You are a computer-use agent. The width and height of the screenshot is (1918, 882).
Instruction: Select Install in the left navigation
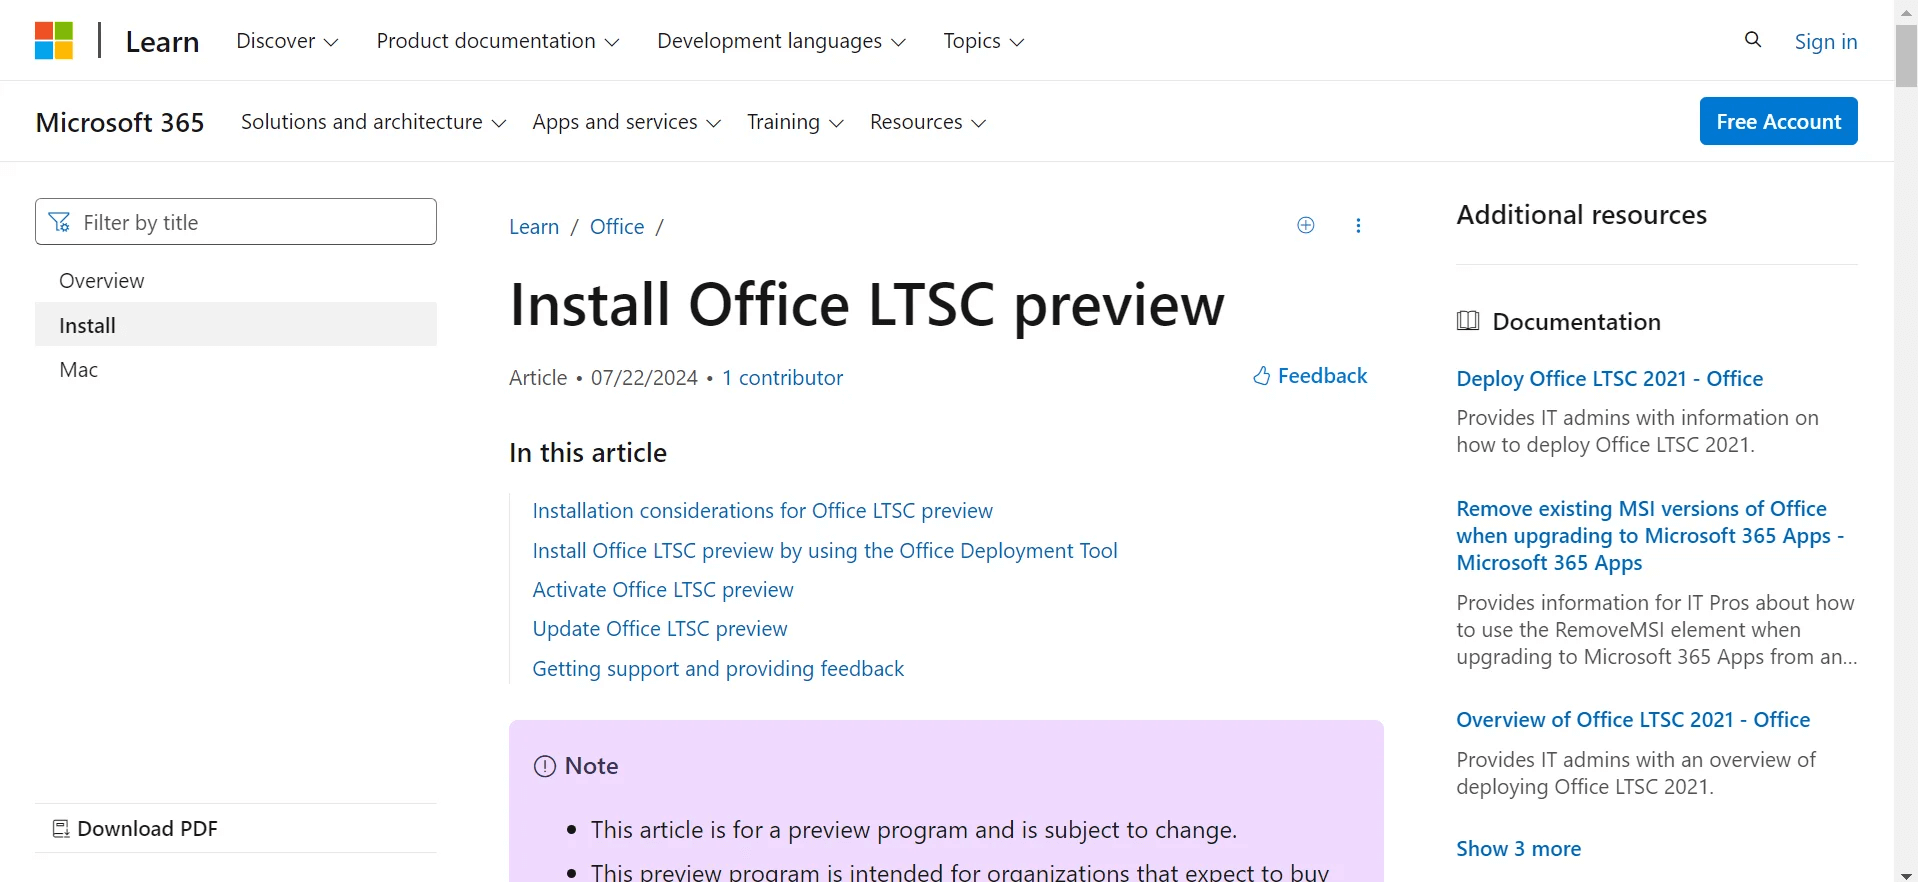[87, 324]
